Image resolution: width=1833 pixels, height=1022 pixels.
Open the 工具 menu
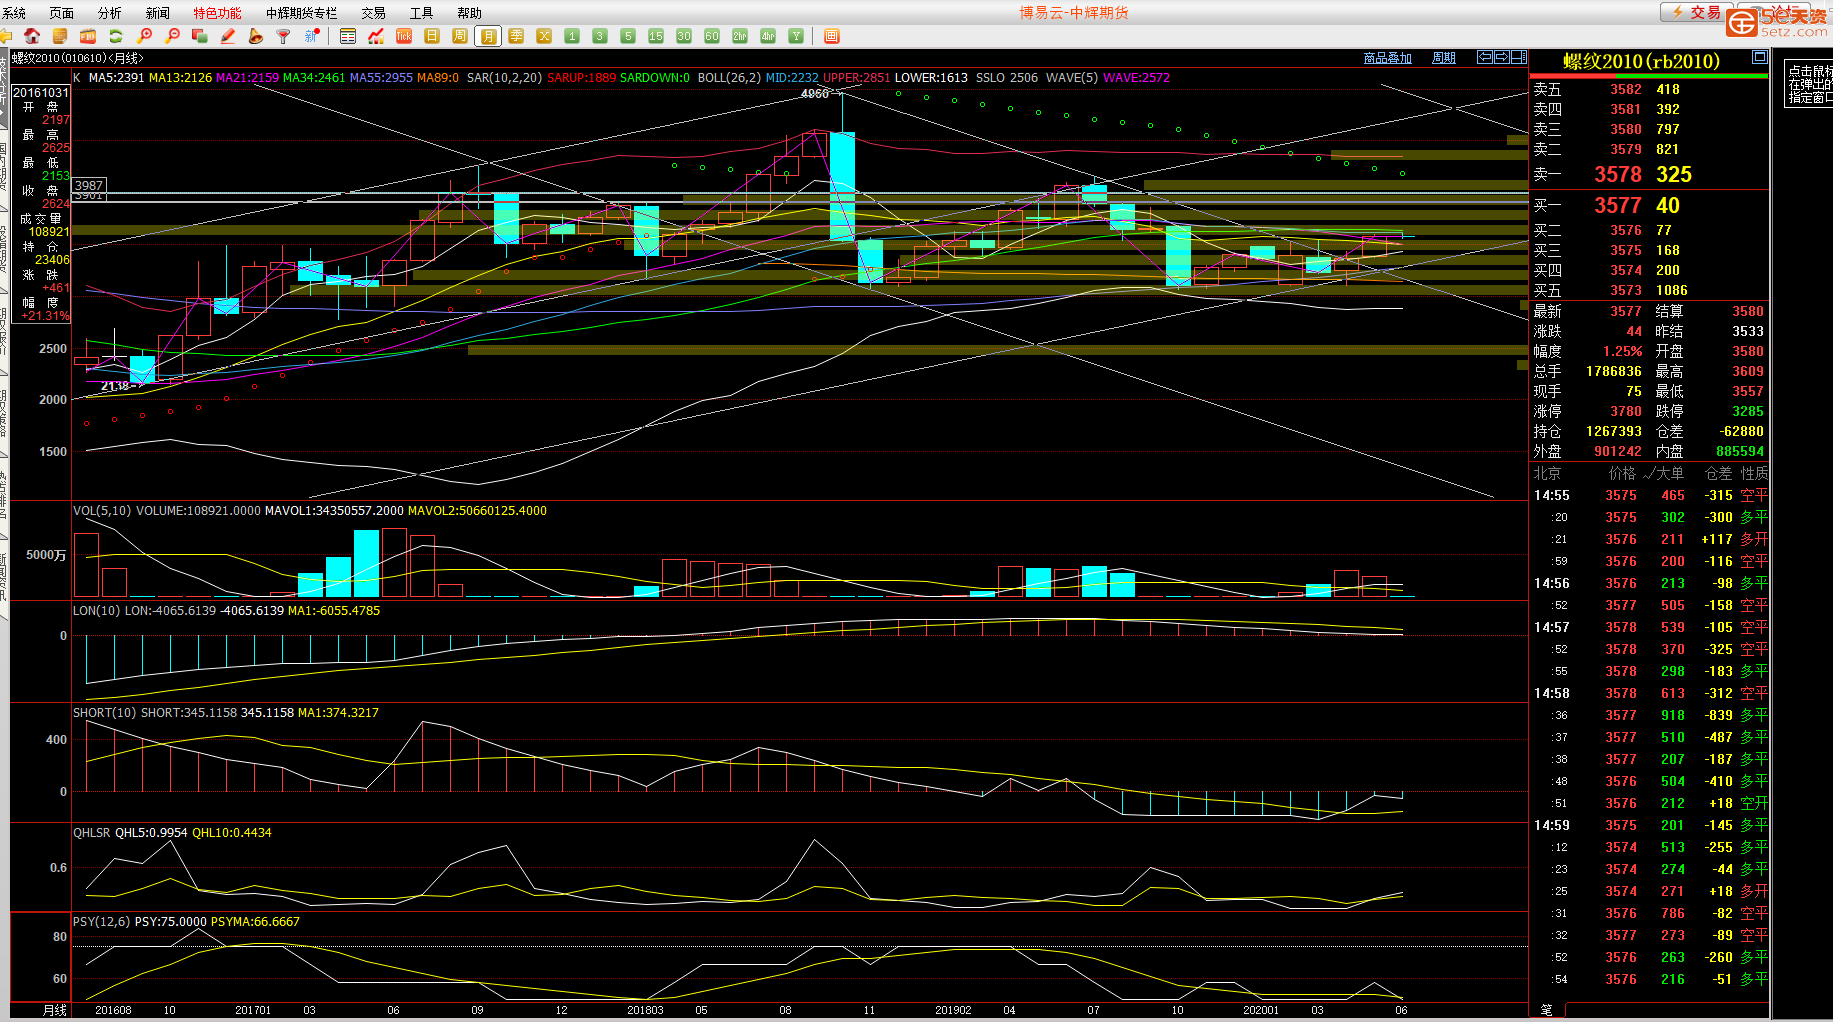pos(422,13)
